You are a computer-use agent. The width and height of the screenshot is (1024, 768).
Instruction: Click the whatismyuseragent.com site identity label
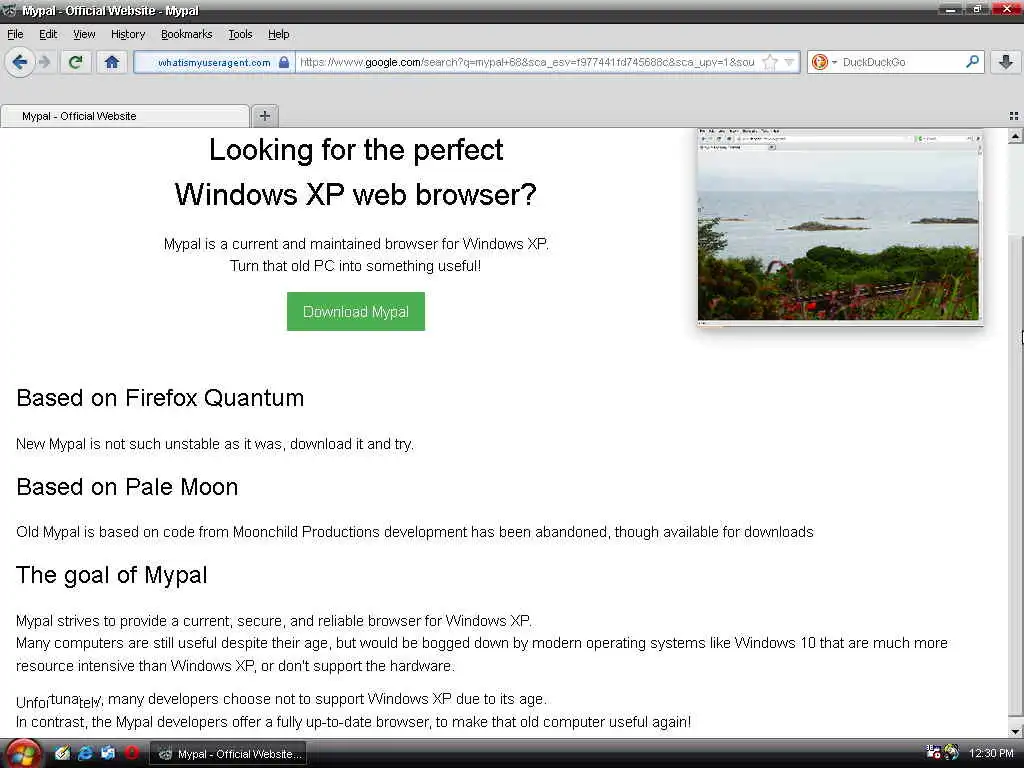coord(214,63)
